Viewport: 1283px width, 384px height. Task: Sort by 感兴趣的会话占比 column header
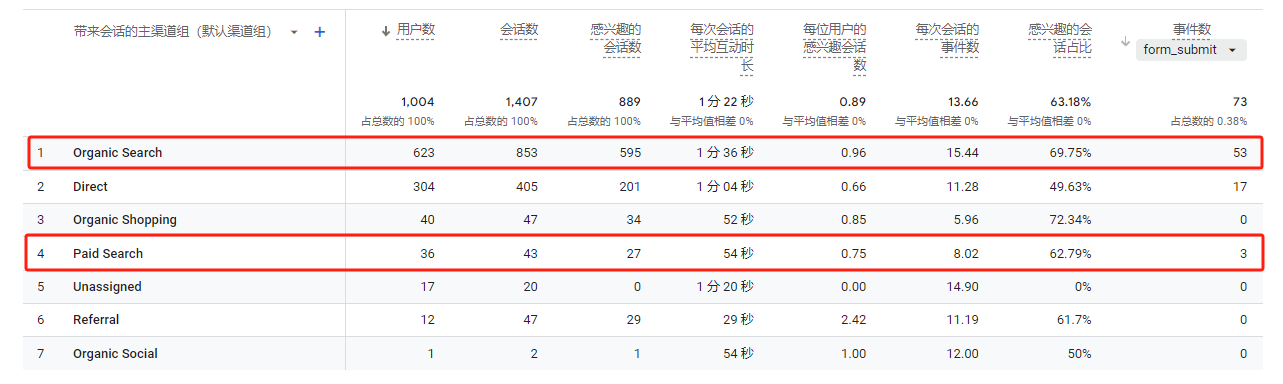coord(1059,38)
